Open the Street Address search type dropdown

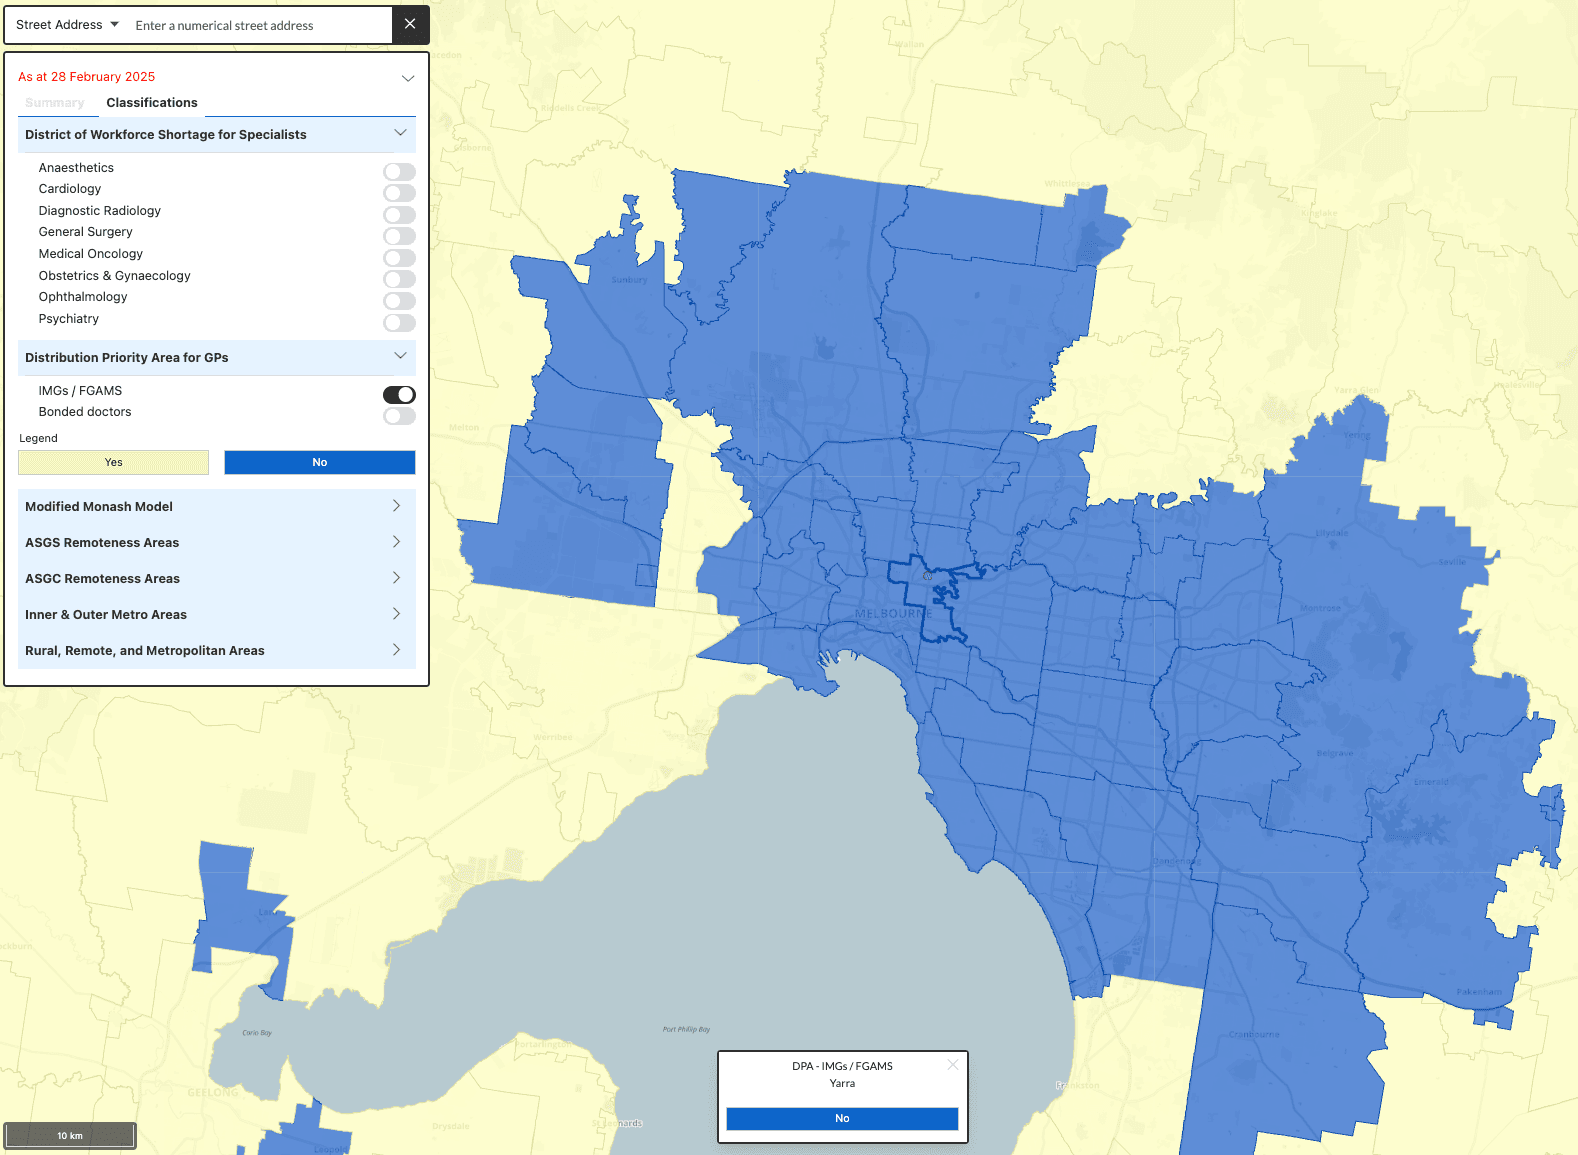tap(67, 25)
